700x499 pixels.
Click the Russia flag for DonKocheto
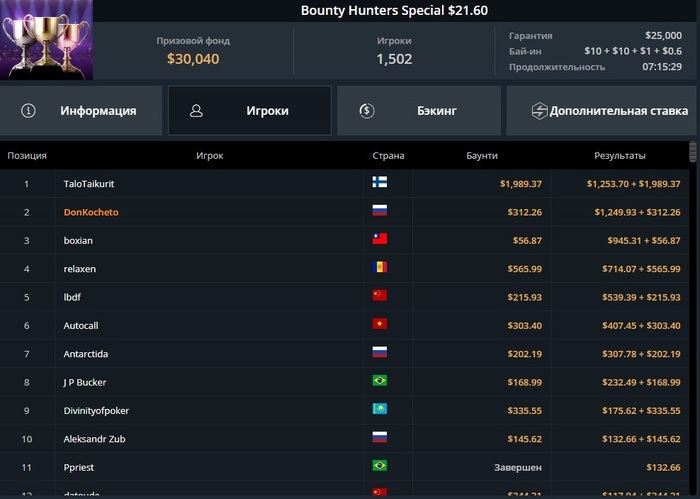[380, 210]
